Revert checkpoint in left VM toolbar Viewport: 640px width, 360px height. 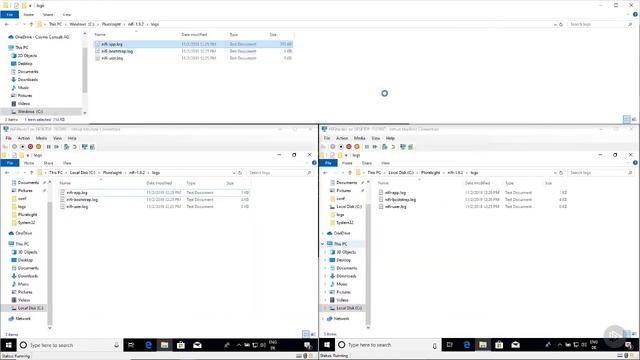coord(75,147)
